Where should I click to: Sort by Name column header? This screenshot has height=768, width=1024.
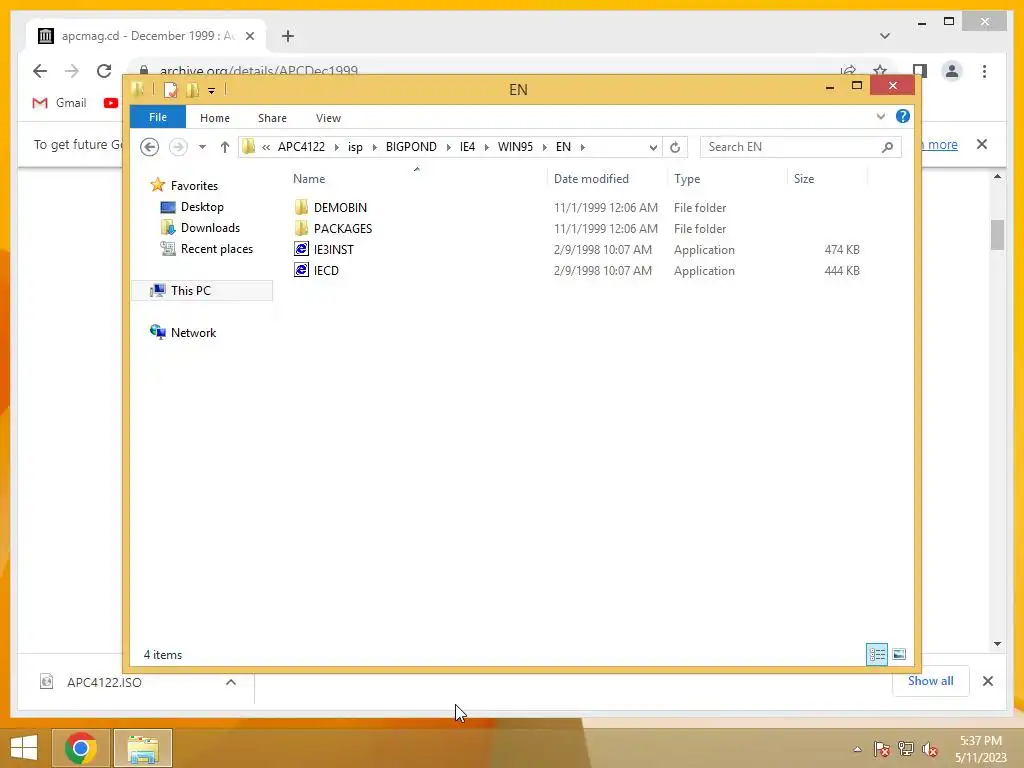[418, 179]
